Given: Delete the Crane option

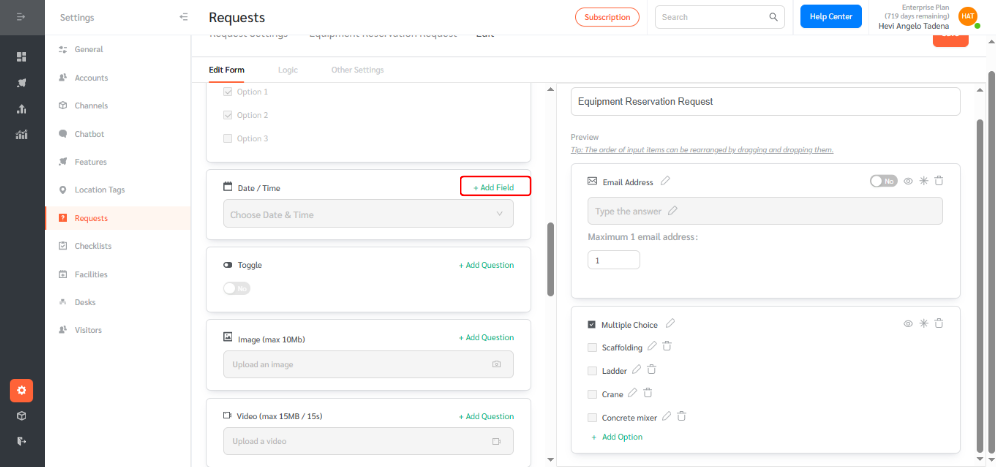Looking at the screenshot, I should point(647,393).
